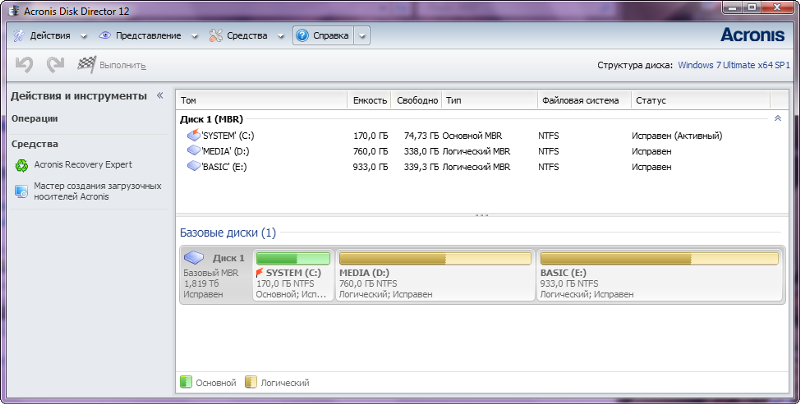
Task: Click the bootable media builder icon
Action: tap(21, 191)
